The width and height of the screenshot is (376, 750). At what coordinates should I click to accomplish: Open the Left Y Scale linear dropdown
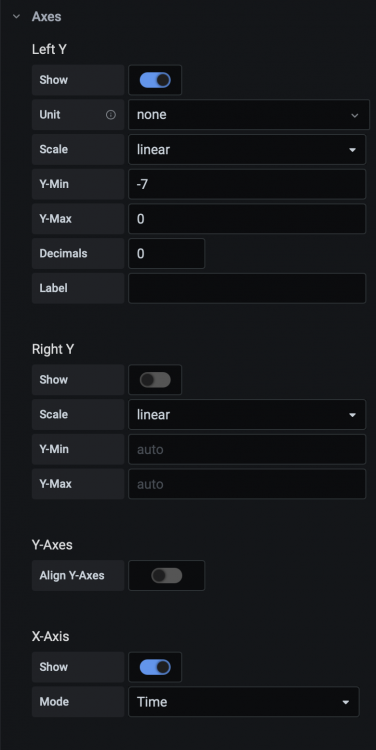(247, 150)
